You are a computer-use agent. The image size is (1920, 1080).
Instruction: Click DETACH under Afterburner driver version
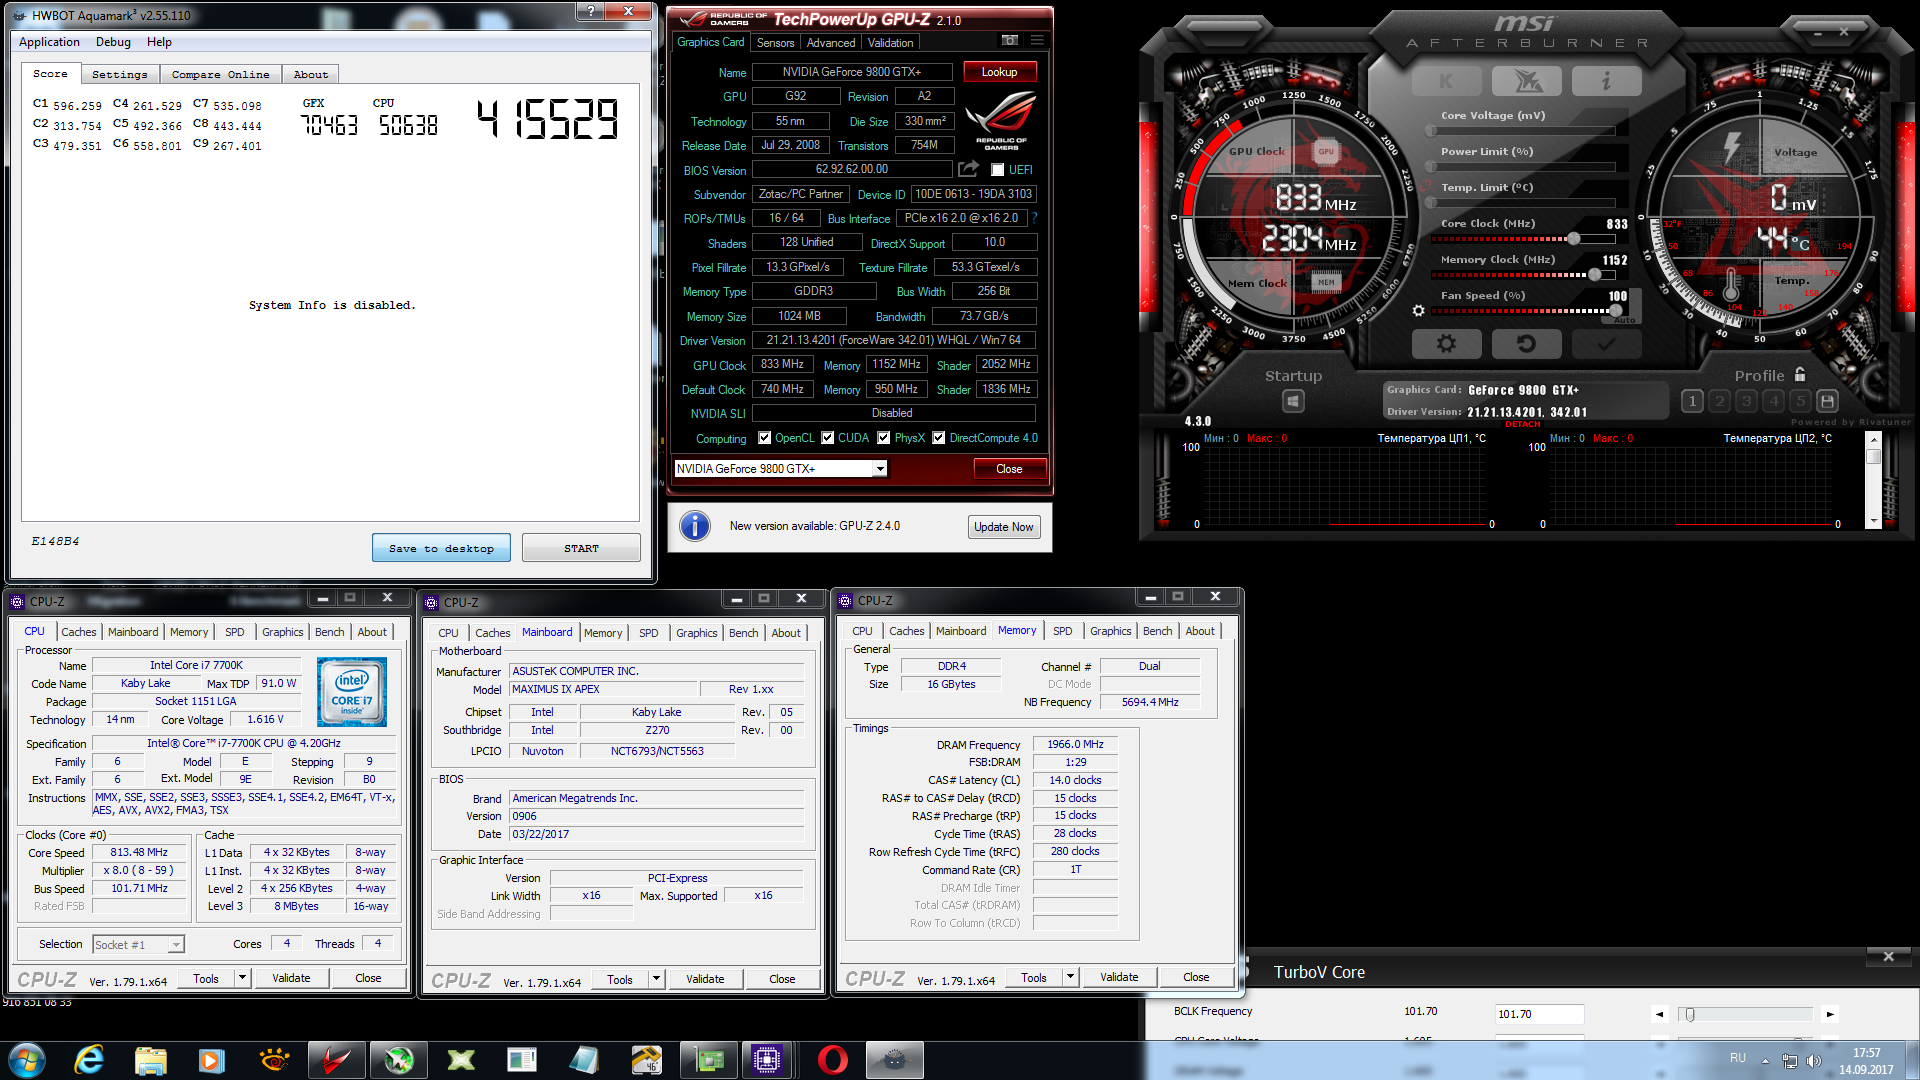click(x=1523, y=424)
